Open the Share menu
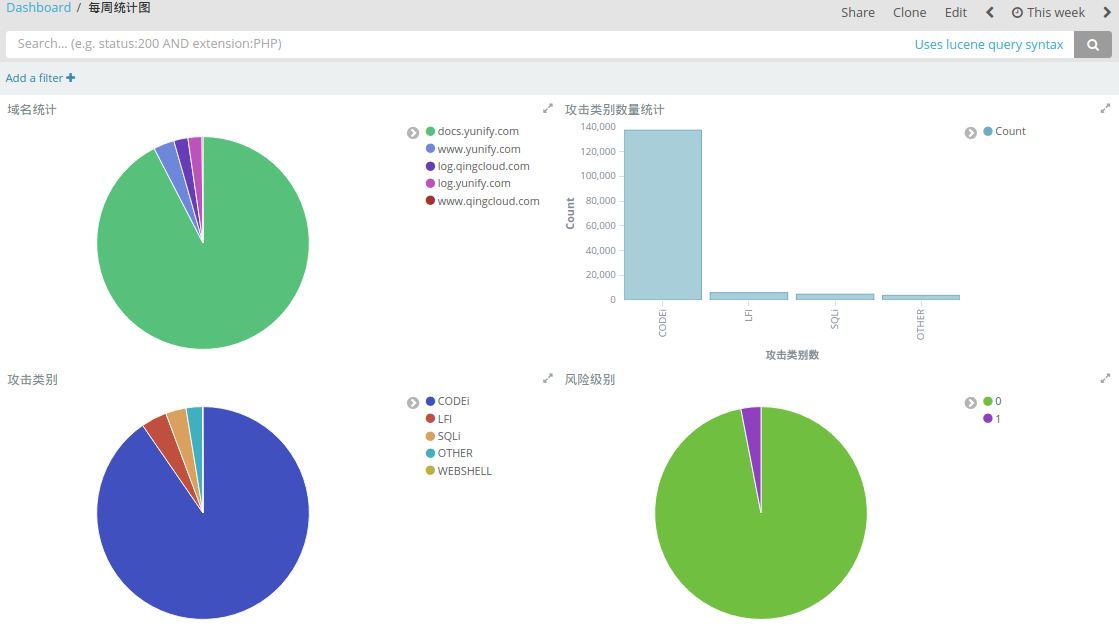The width and height of the screenshot is (1119, 637). pos(857,13)
